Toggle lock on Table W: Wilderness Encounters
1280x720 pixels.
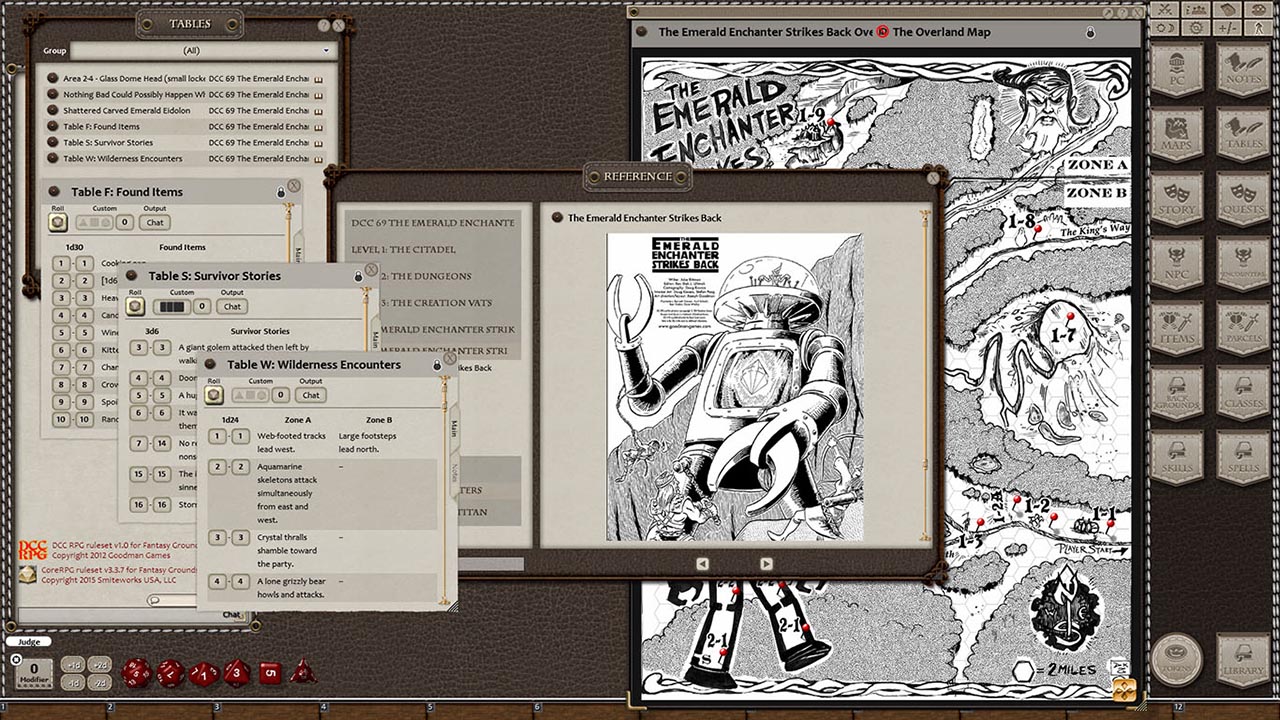click(436, 366)
